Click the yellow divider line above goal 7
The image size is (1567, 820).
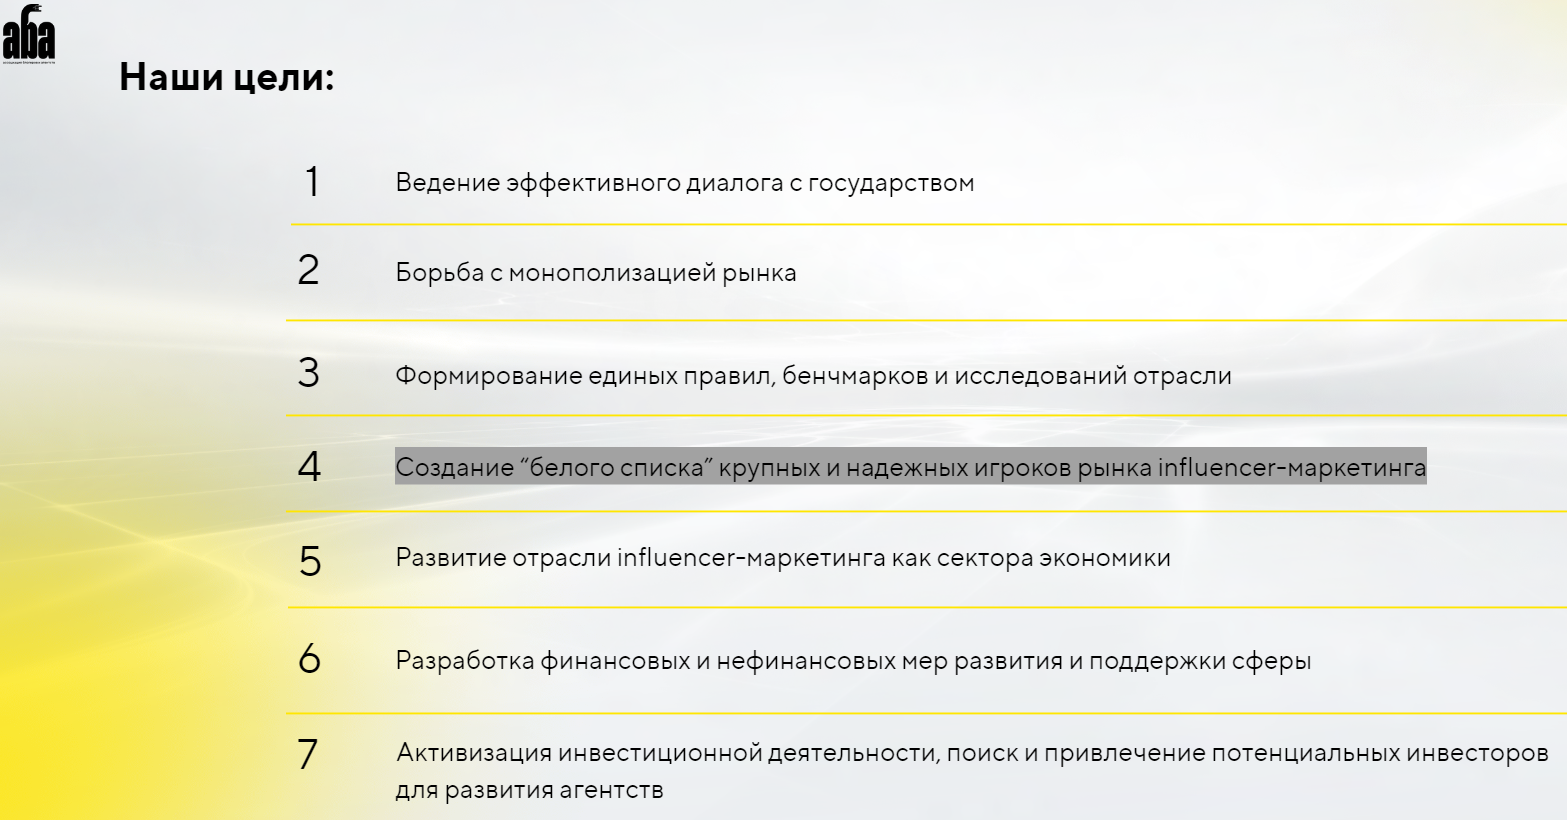[x=926, y=713]
